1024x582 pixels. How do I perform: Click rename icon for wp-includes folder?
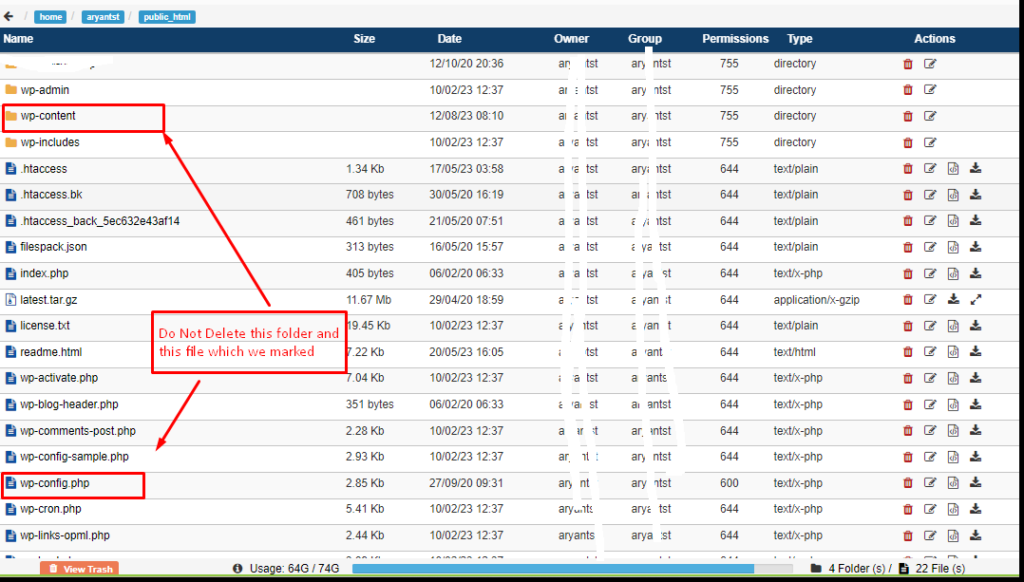[x=930, y=142]
